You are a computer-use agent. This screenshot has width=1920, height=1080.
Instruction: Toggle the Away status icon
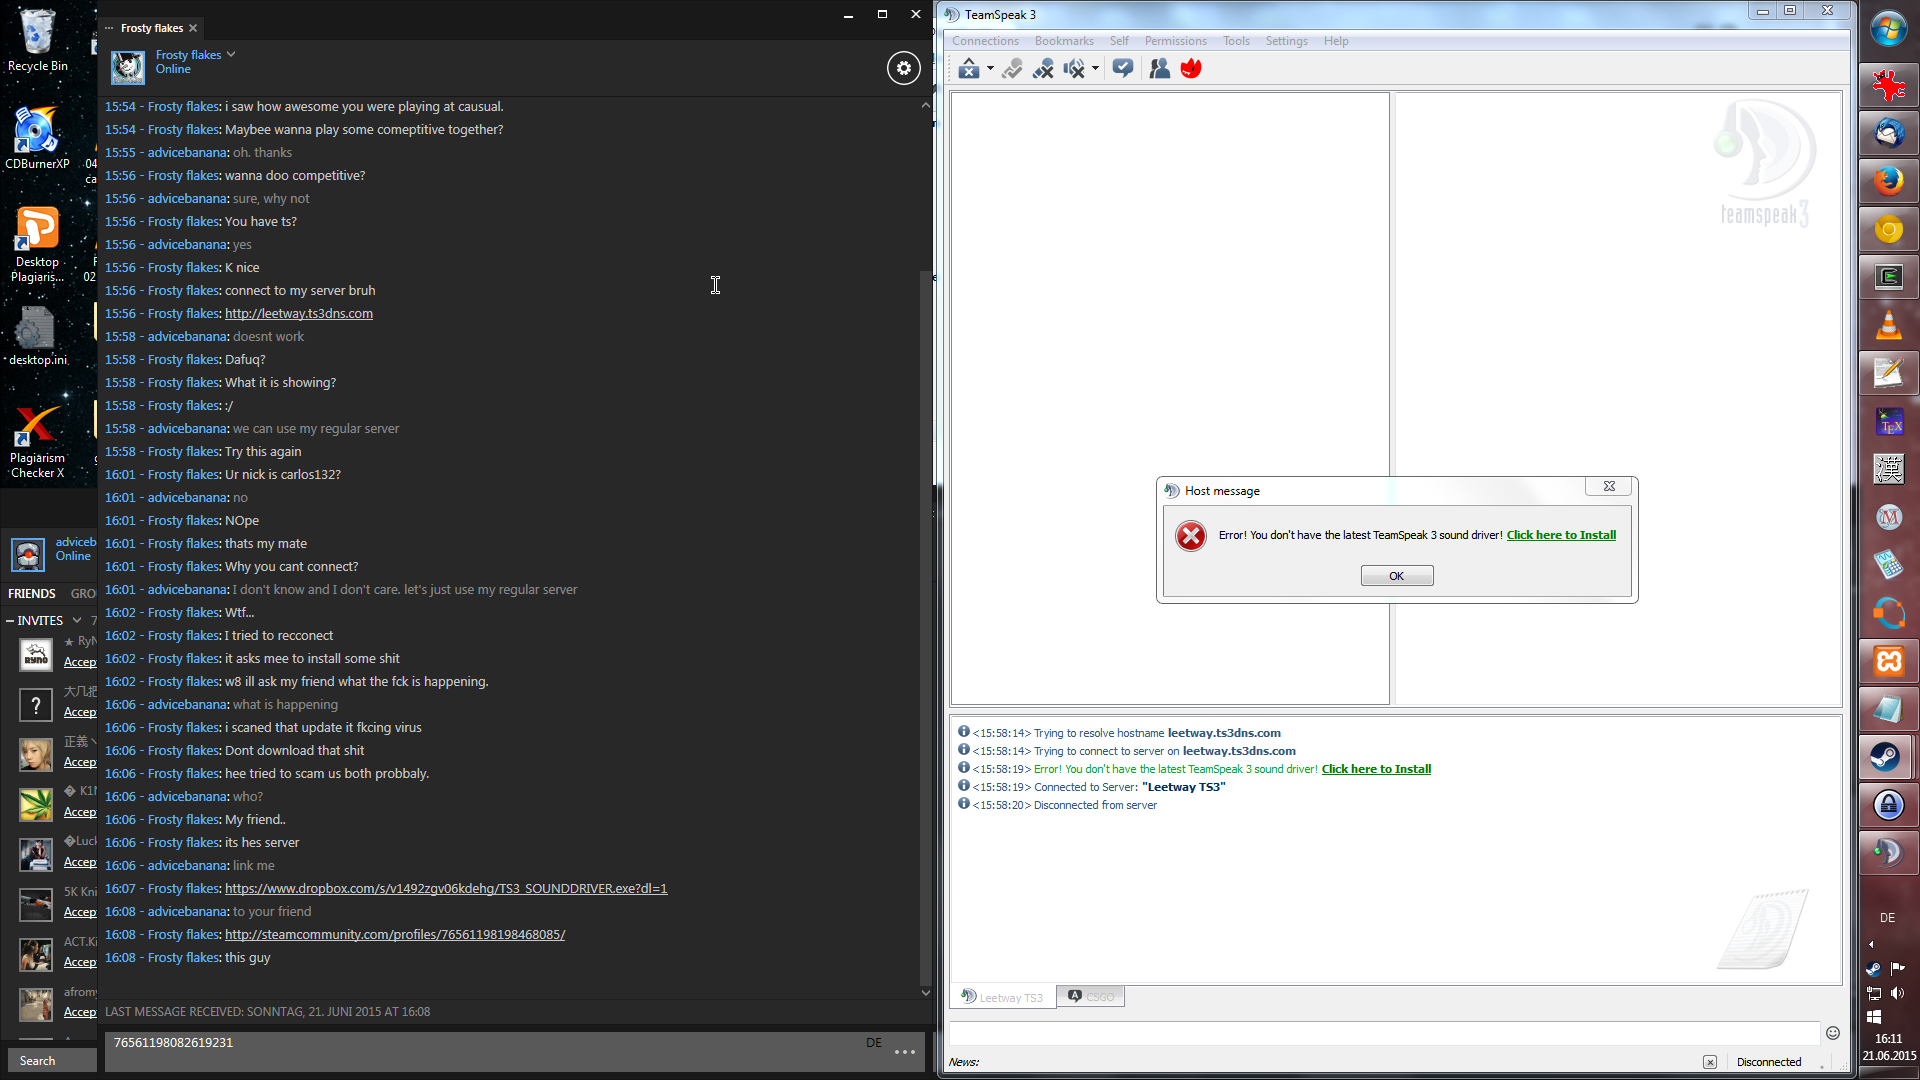pyautogui.click(x=968, y=68)
